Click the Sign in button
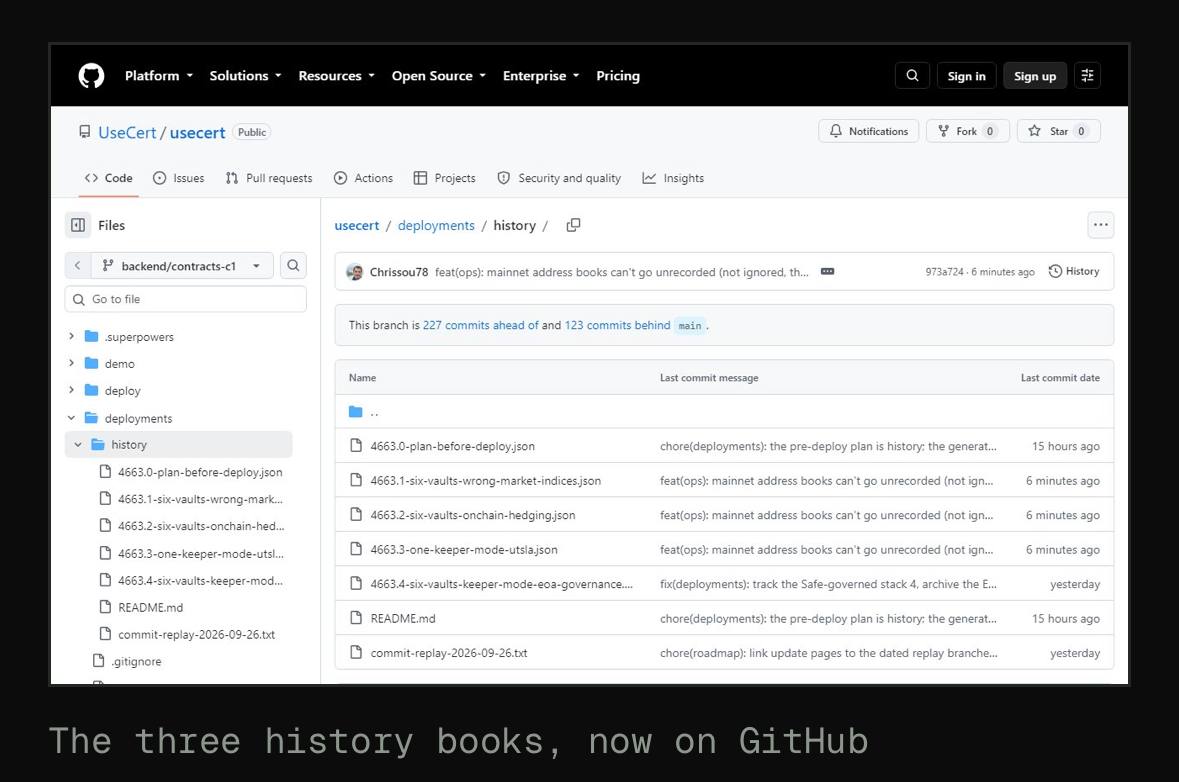The height and width of the screenshot is (782, 1179). 966,76
